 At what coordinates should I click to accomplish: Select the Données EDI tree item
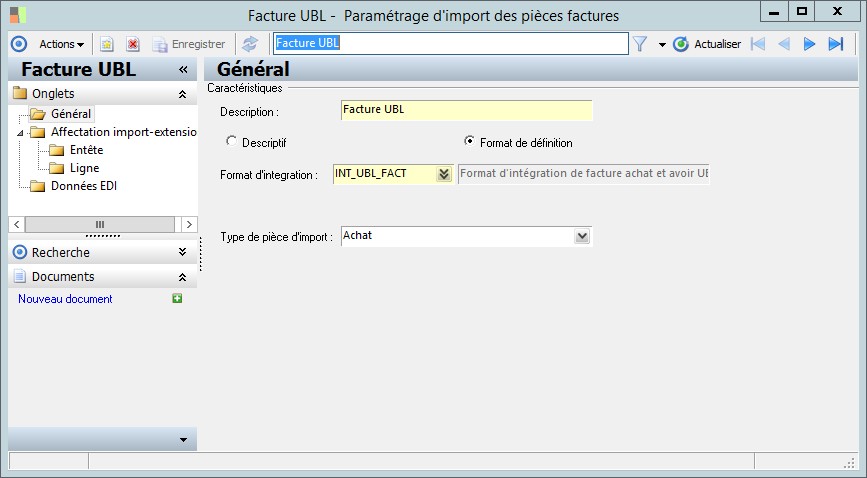84,185
